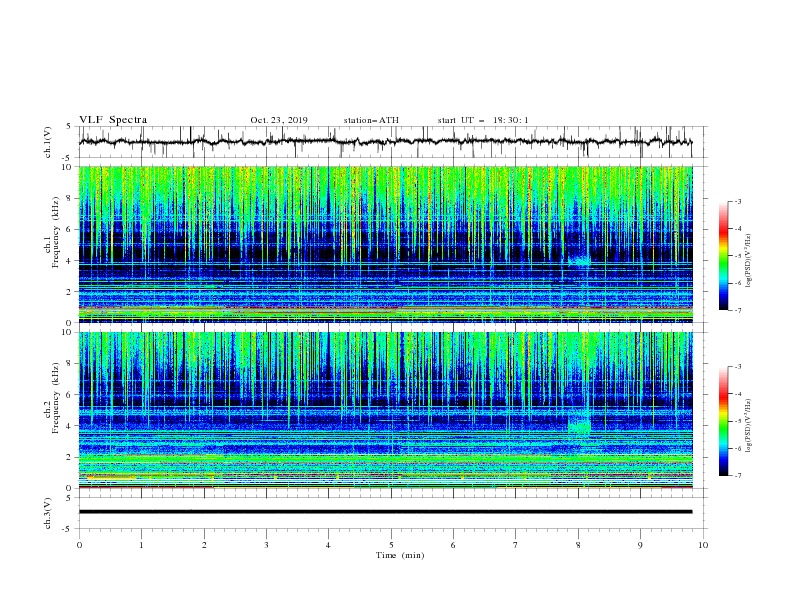The width and height of the screenshot is (792, 612).
Task: Click the "4" kHz tick of ch.2 spectrogram
Action: 70,426
